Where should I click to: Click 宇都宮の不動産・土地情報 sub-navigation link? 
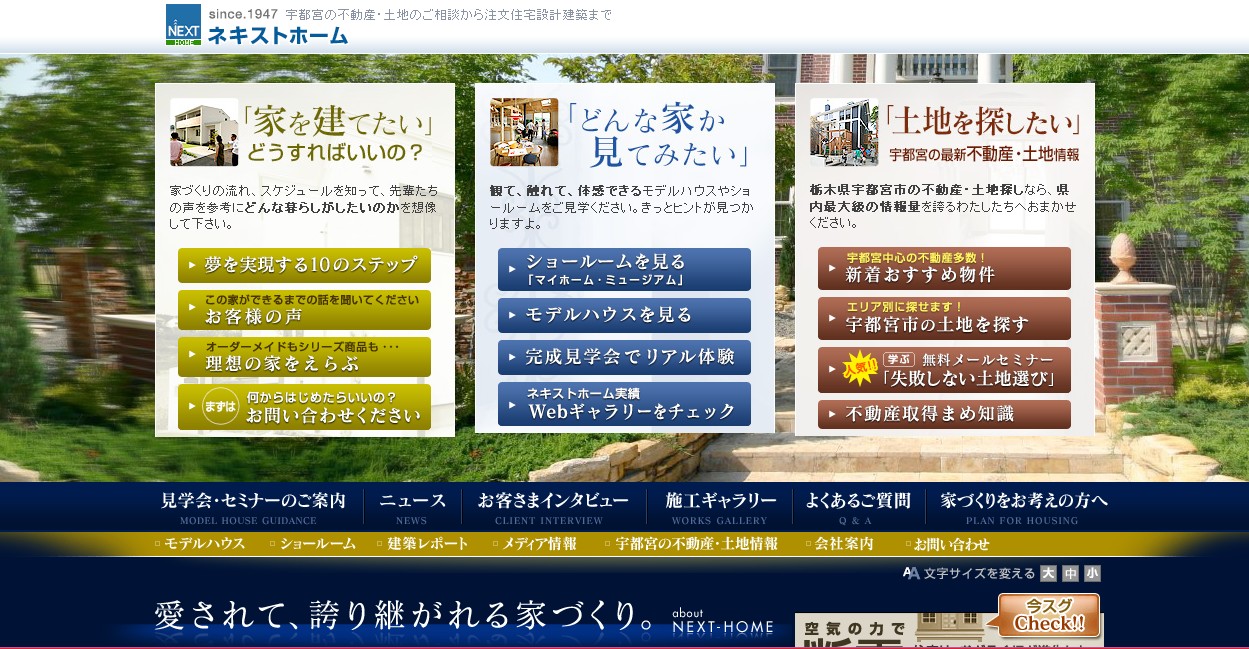click(695, 544)
